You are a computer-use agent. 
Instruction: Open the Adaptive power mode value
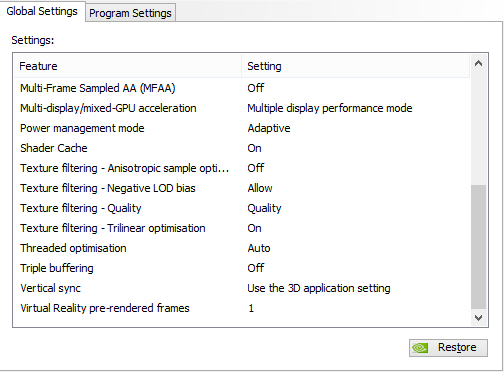tap(269, 128)
